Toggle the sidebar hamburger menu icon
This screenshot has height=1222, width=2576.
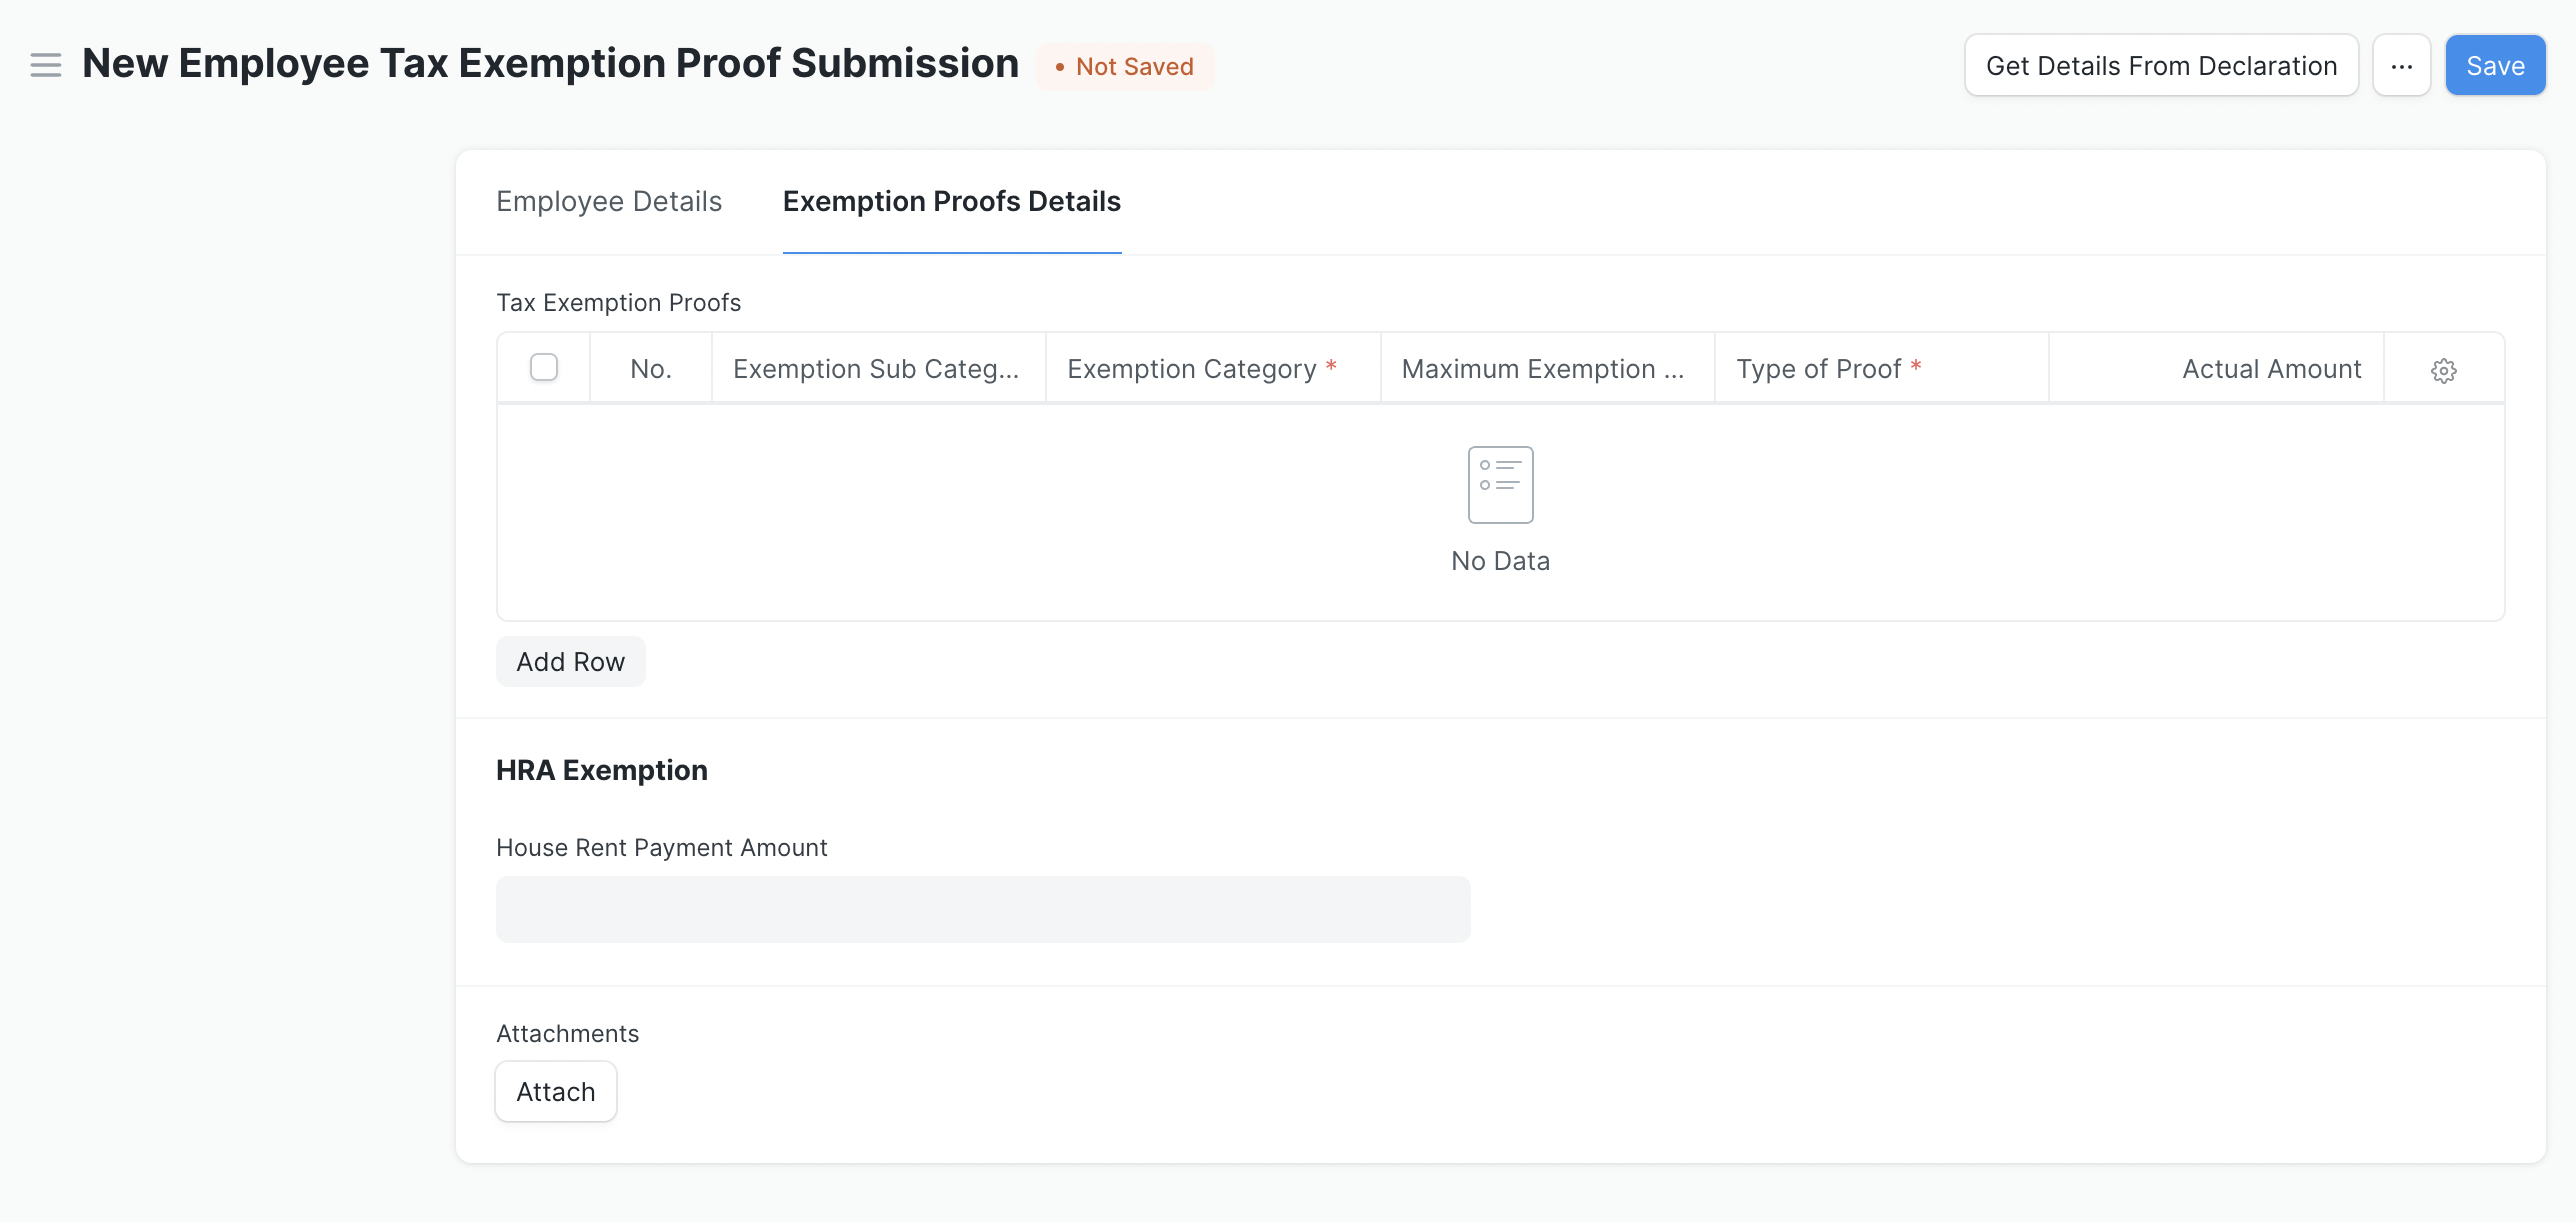coord(45,65)
